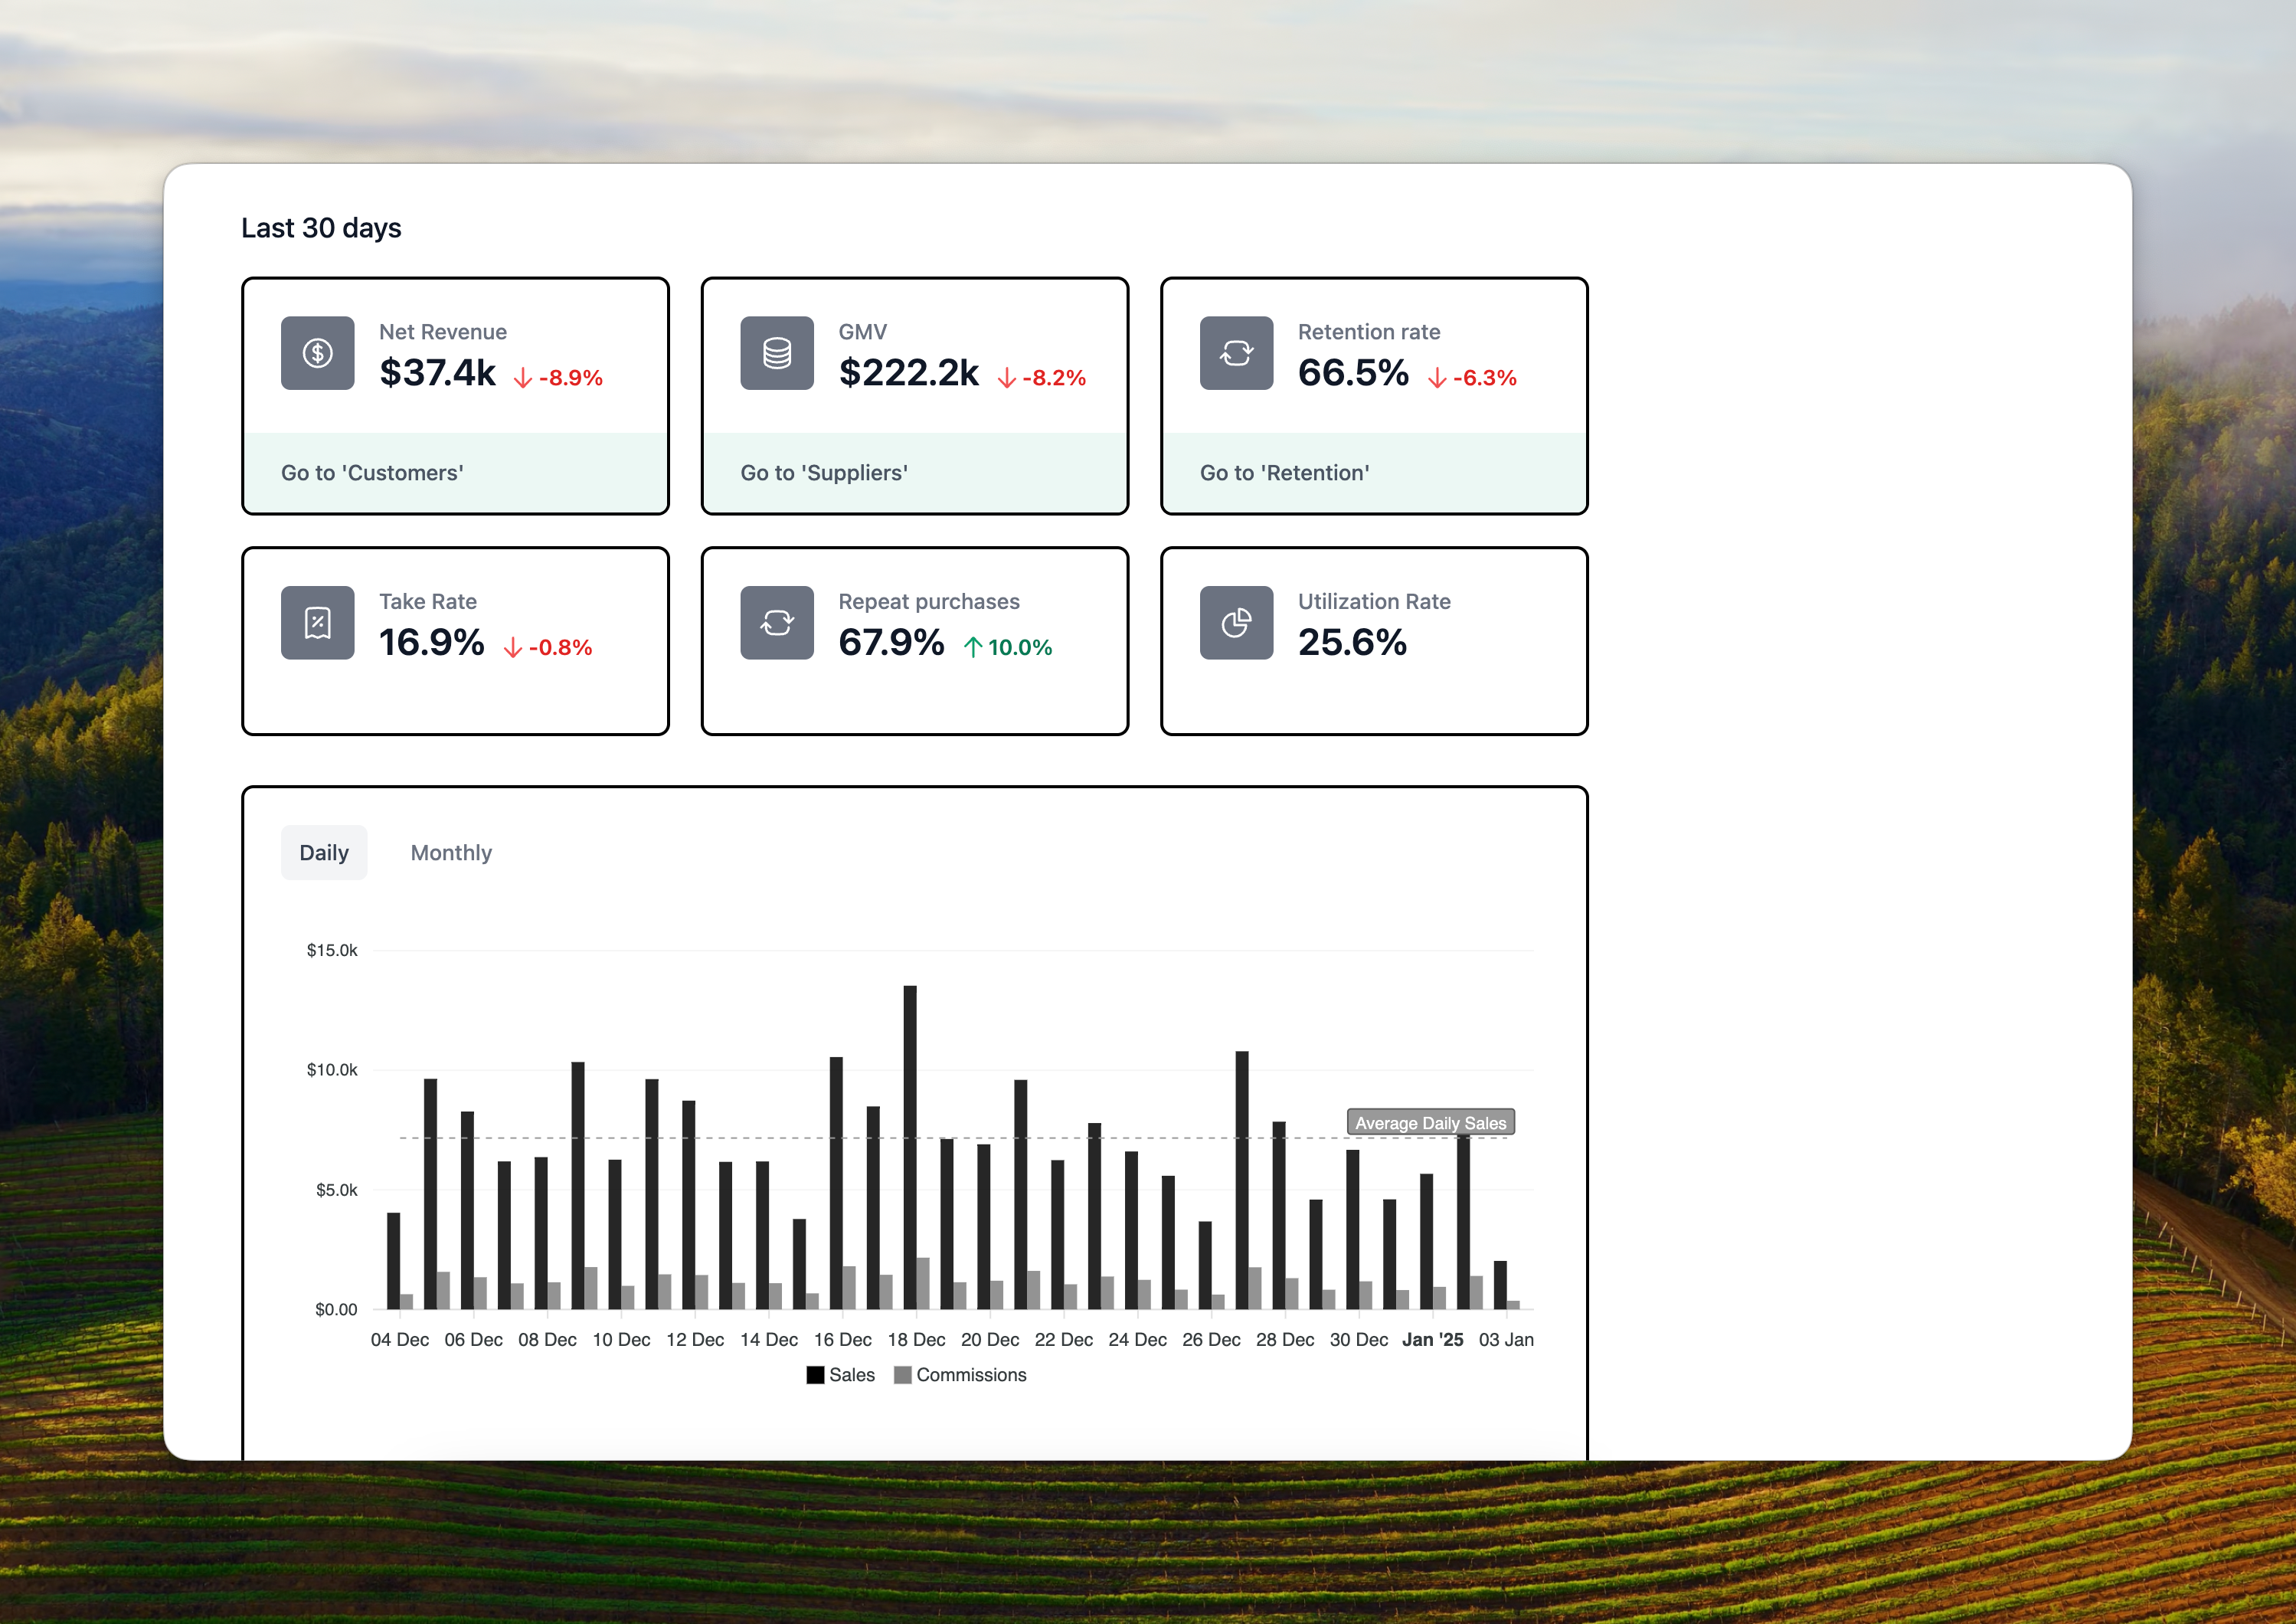Image resolution: width=2296 pixels, height=1624 pixels.
Task: Switch chart to the Monthly tab
Action: point(451,853)
